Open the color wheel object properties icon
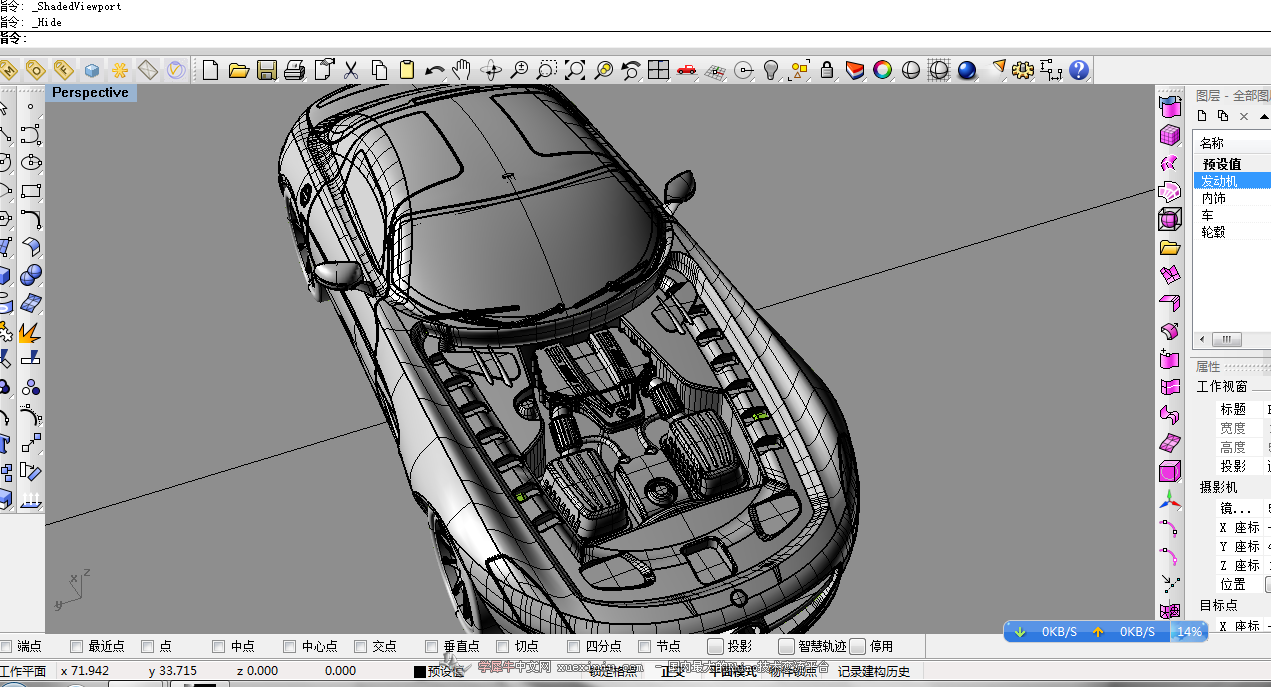This screenshot has width=1271, height=687. click(x=882, y=70)
